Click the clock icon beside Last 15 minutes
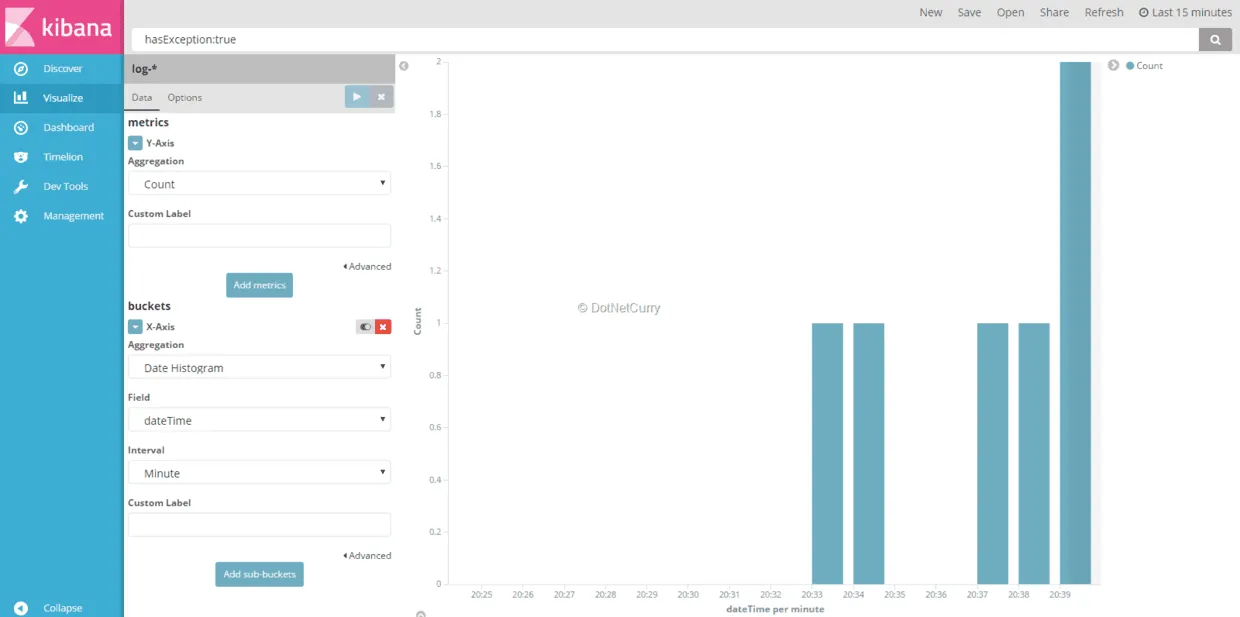1240x617 pixels. tap(1144, 13)
